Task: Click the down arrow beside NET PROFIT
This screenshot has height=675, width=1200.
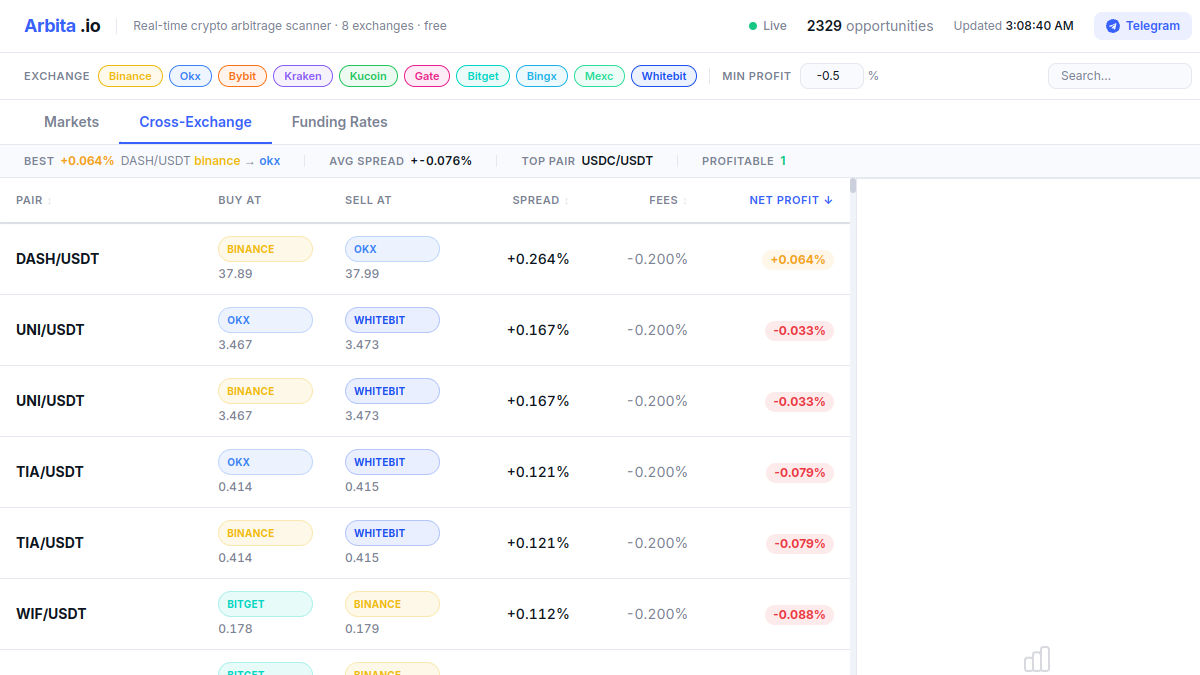Action: tap(828, 200)
